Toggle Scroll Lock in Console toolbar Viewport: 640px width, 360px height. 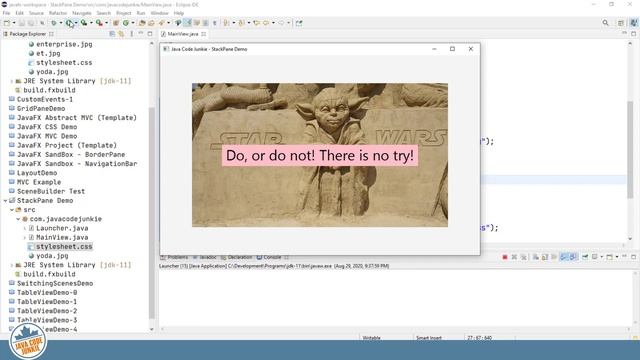click(545, 257)
